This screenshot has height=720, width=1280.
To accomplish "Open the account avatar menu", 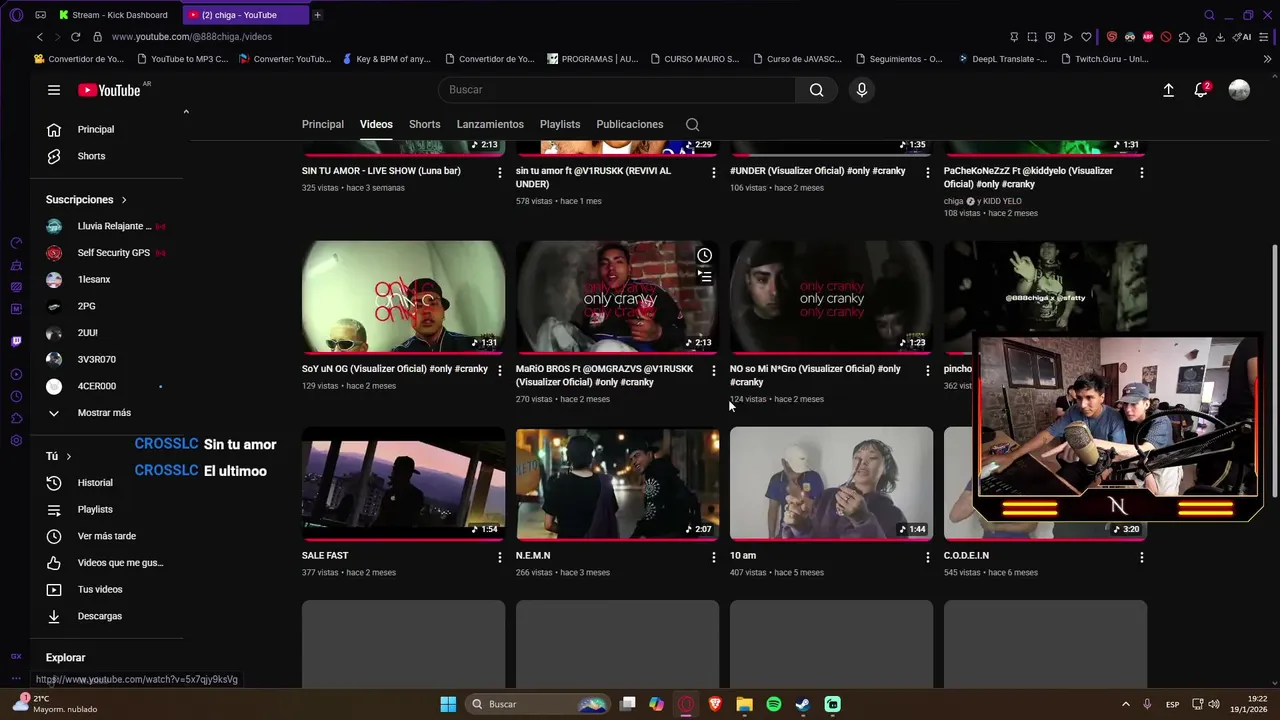I will pyautogui.click(x=1239, y=90).
